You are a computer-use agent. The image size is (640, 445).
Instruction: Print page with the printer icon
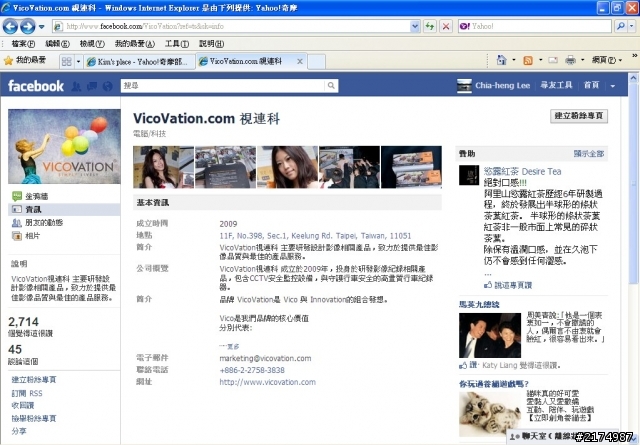(570, 60)
